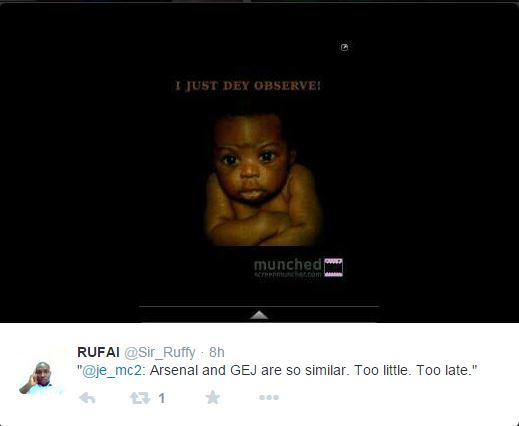The image size is (519, 426).
Task: Open RUFAI's profile picture
Action: 40,378
